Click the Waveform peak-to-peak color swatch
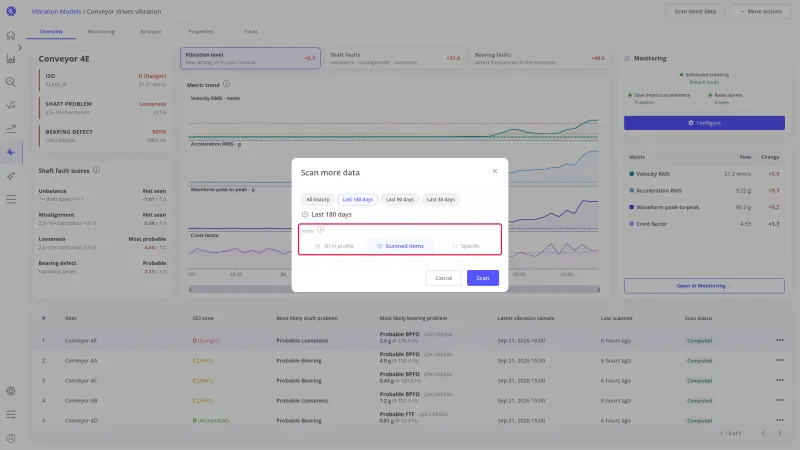Viewport: 800px width, 450px height. tap(632, 207)
